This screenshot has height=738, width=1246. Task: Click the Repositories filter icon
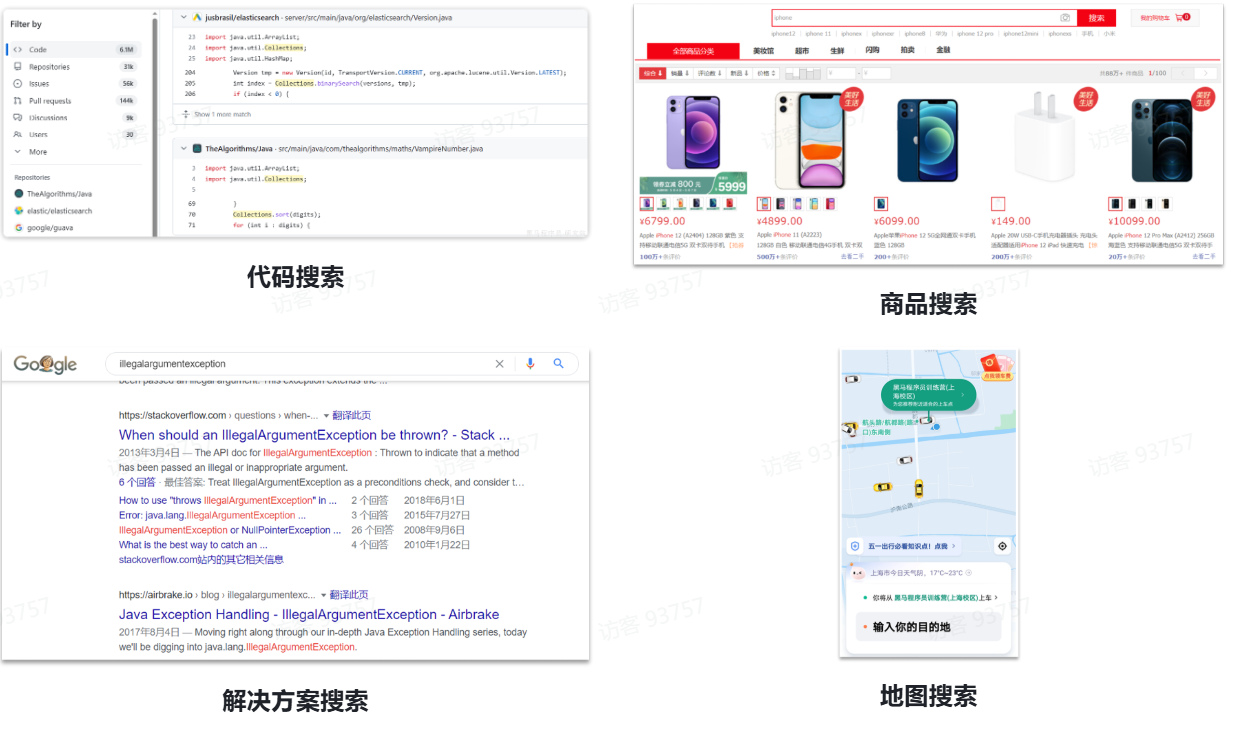pyautogui.click(x=18, y=66)
